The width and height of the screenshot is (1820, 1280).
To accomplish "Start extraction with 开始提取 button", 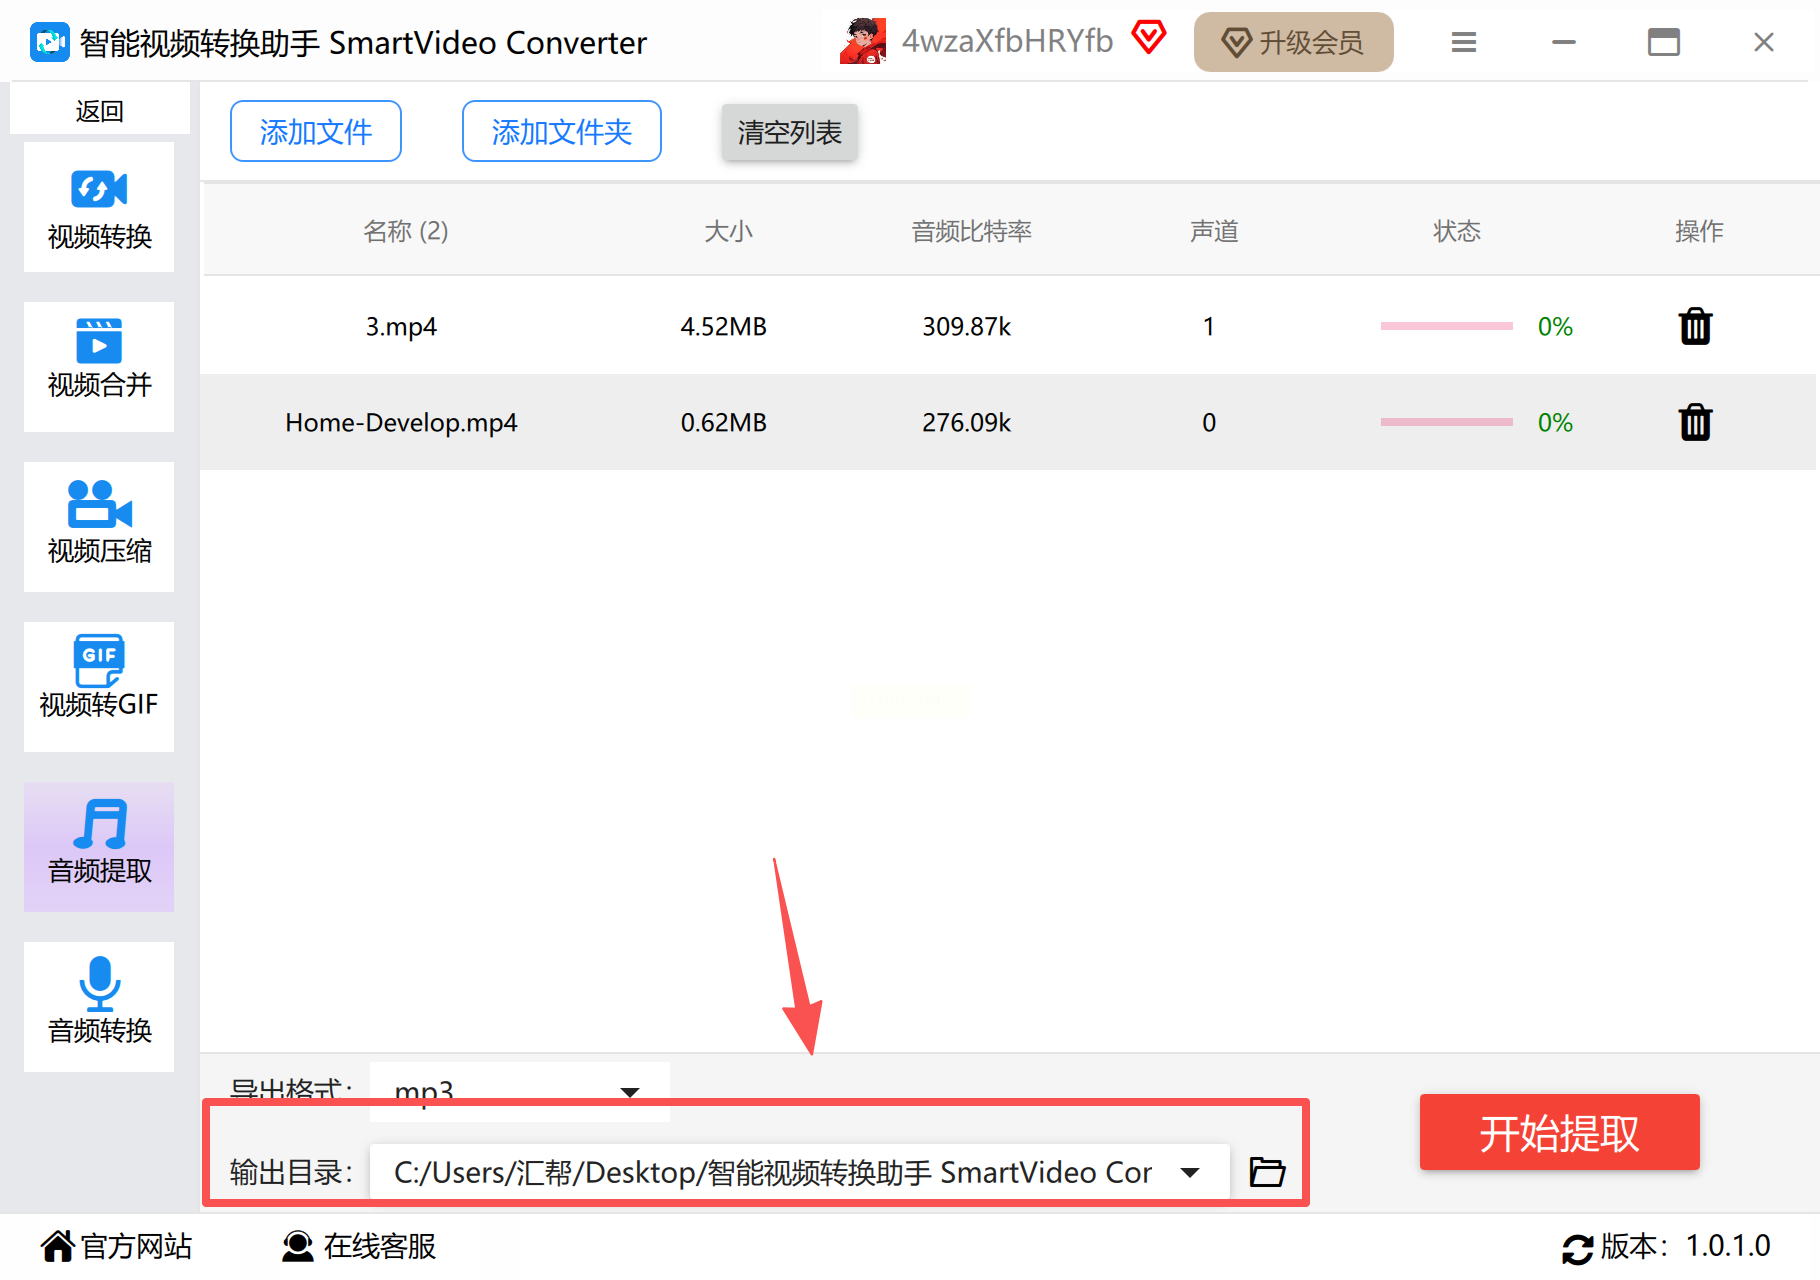I will click(x=1560, y=1132).
